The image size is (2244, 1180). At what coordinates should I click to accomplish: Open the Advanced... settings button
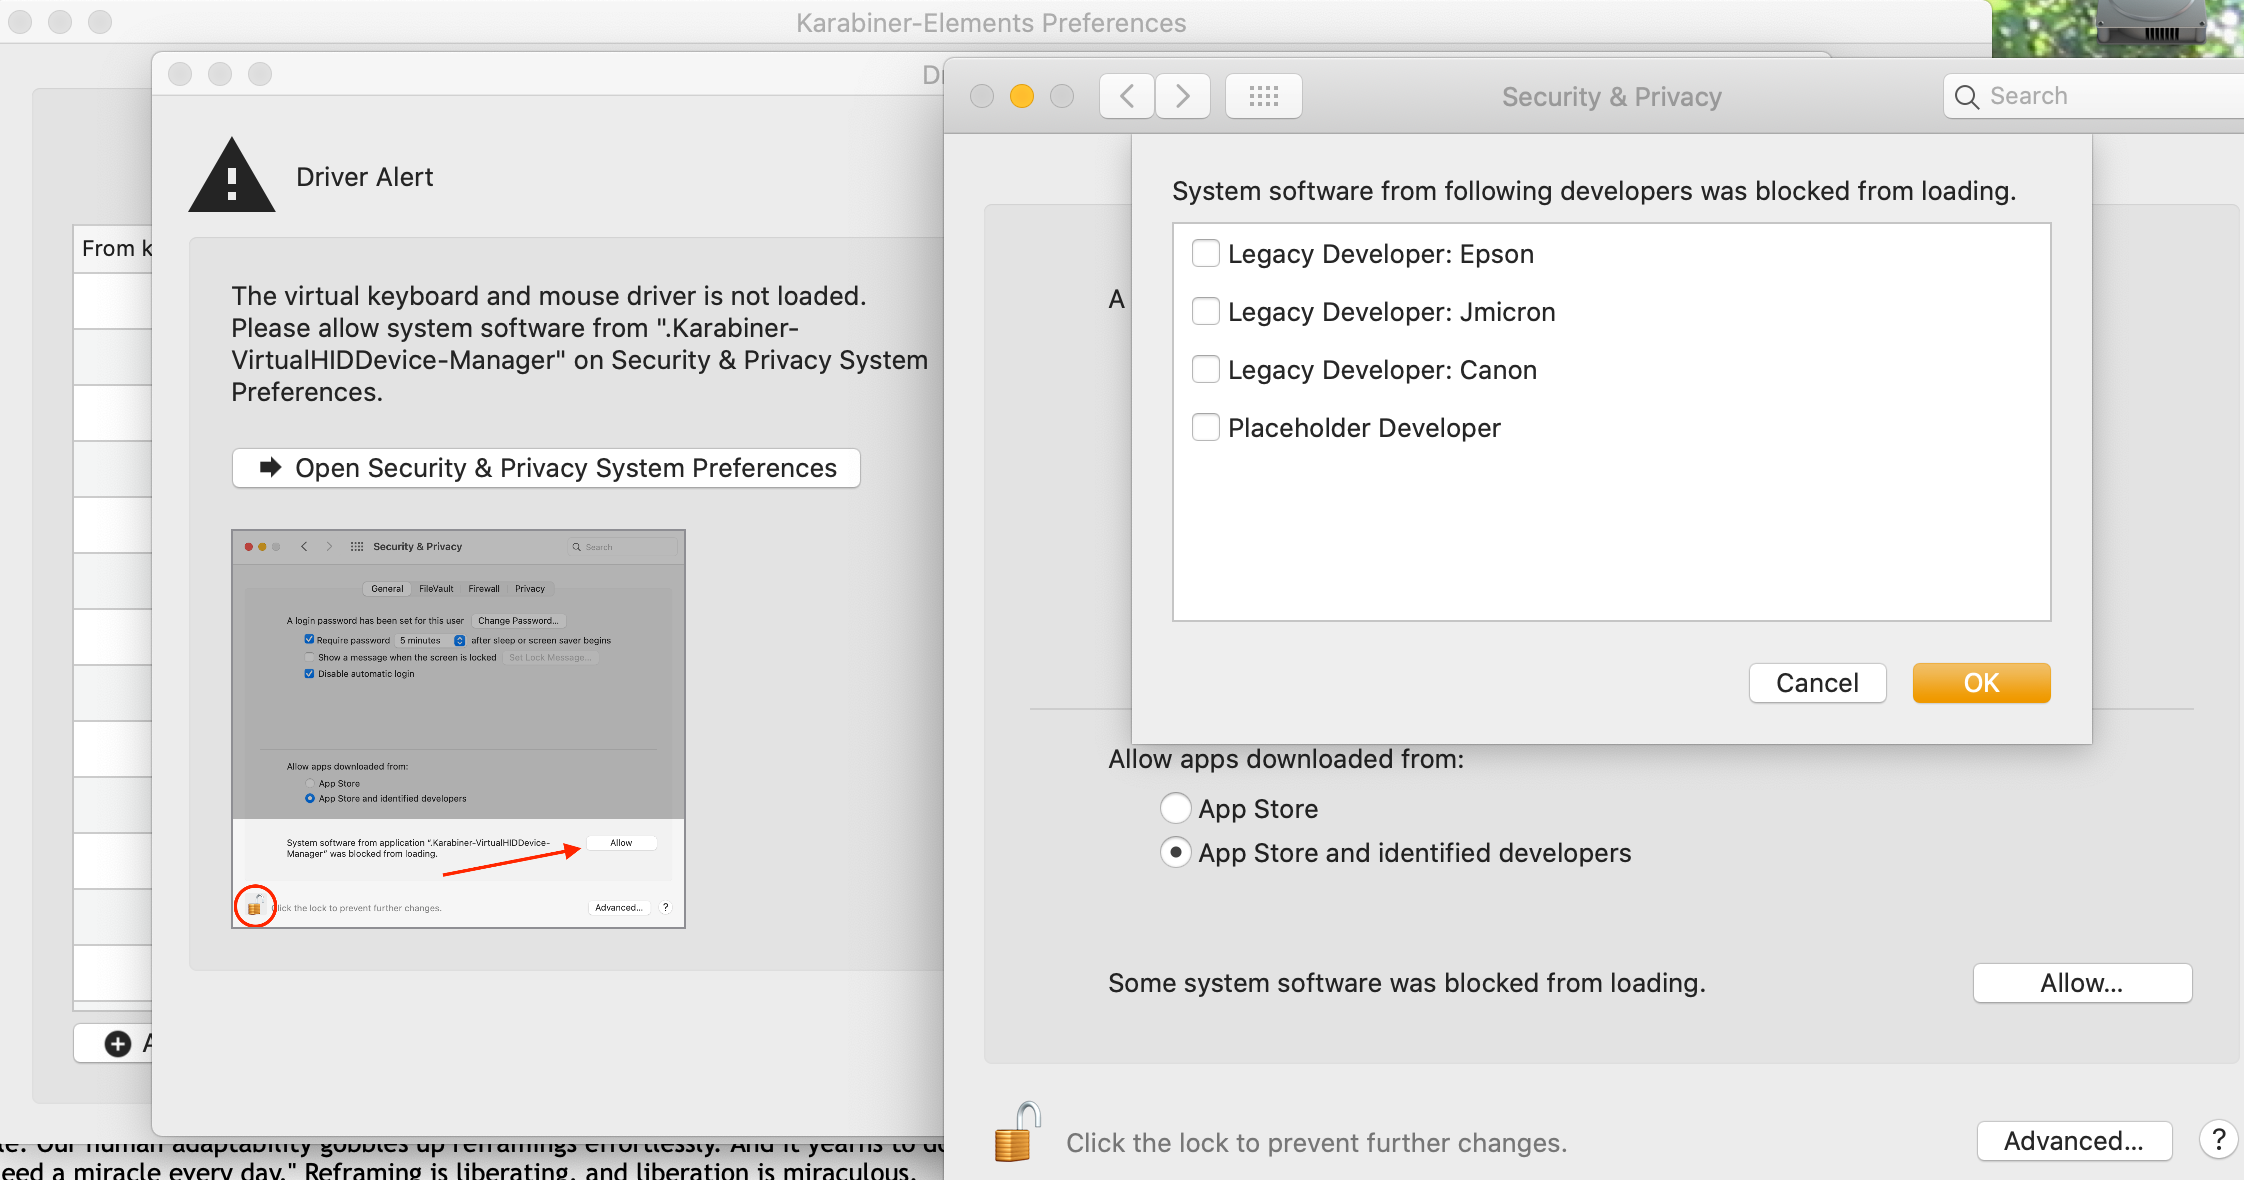click(x=2074, y=1141)
